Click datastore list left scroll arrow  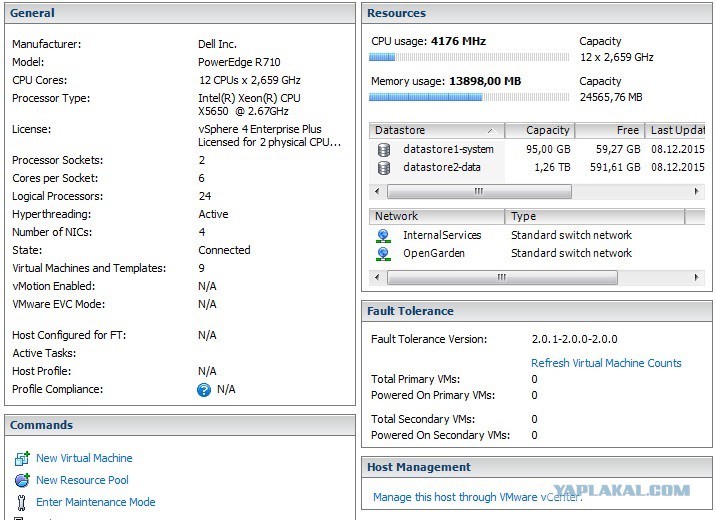click(377, 191)
